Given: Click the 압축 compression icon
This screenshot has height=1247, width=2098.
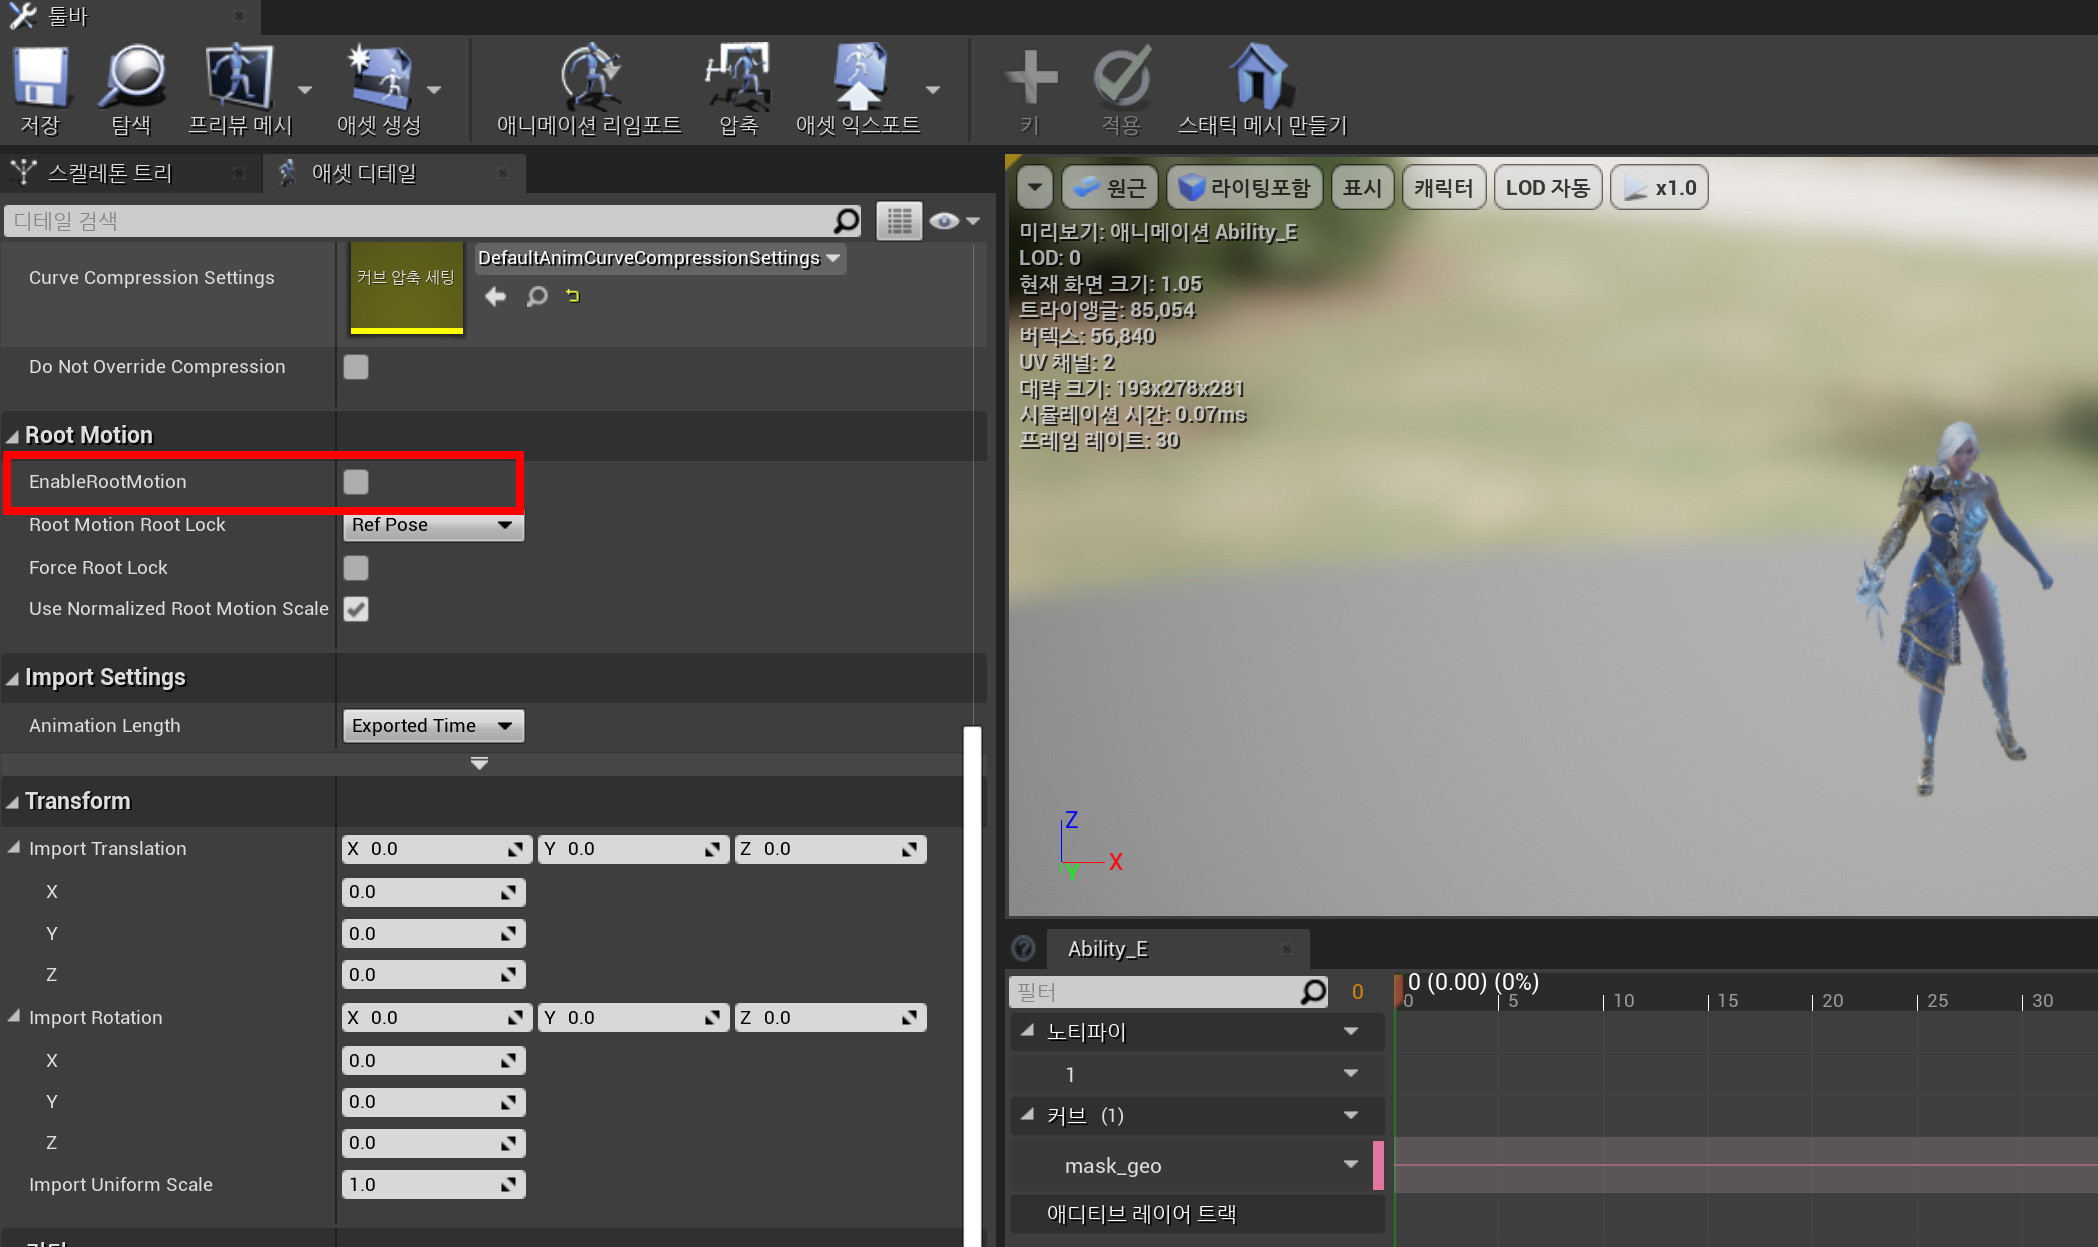Looking at the screenshot, I should point(738,77).
